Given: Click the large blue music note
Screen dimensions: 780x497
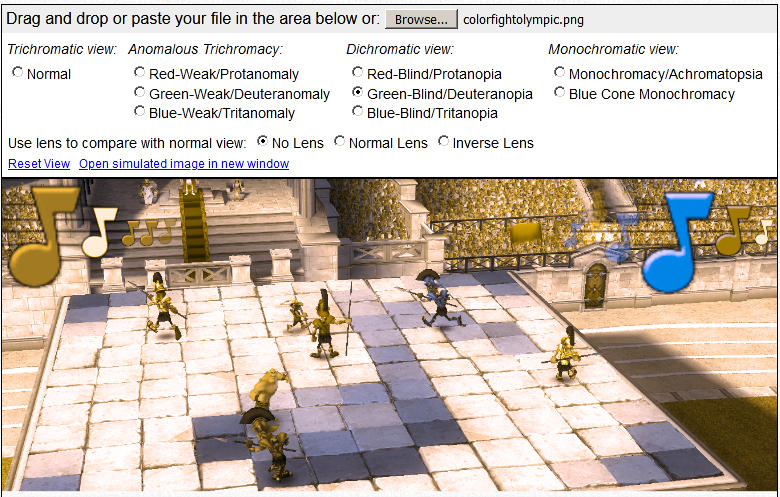Looking at the screenshot, I should [677, 241].
